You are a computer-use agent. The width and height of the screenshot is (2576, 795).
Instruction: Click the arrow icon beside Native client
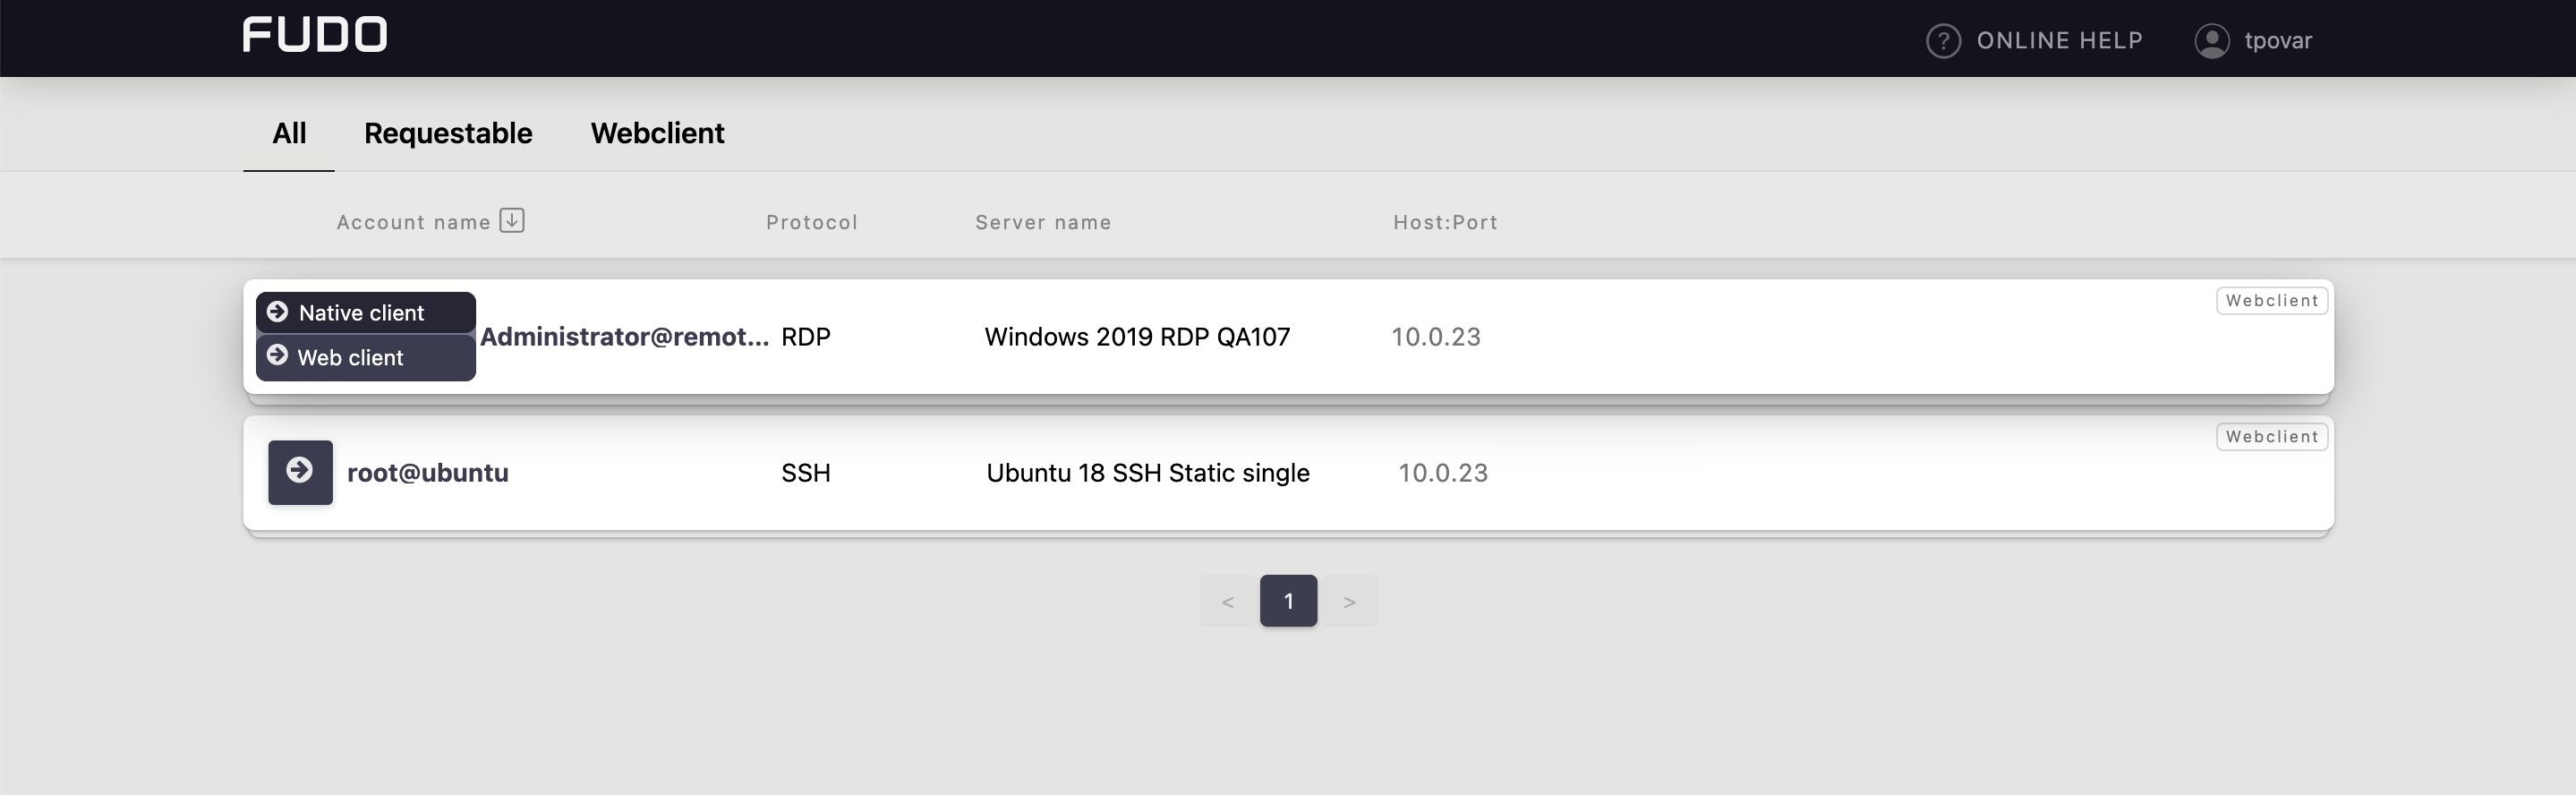click(x=278, y=312)
